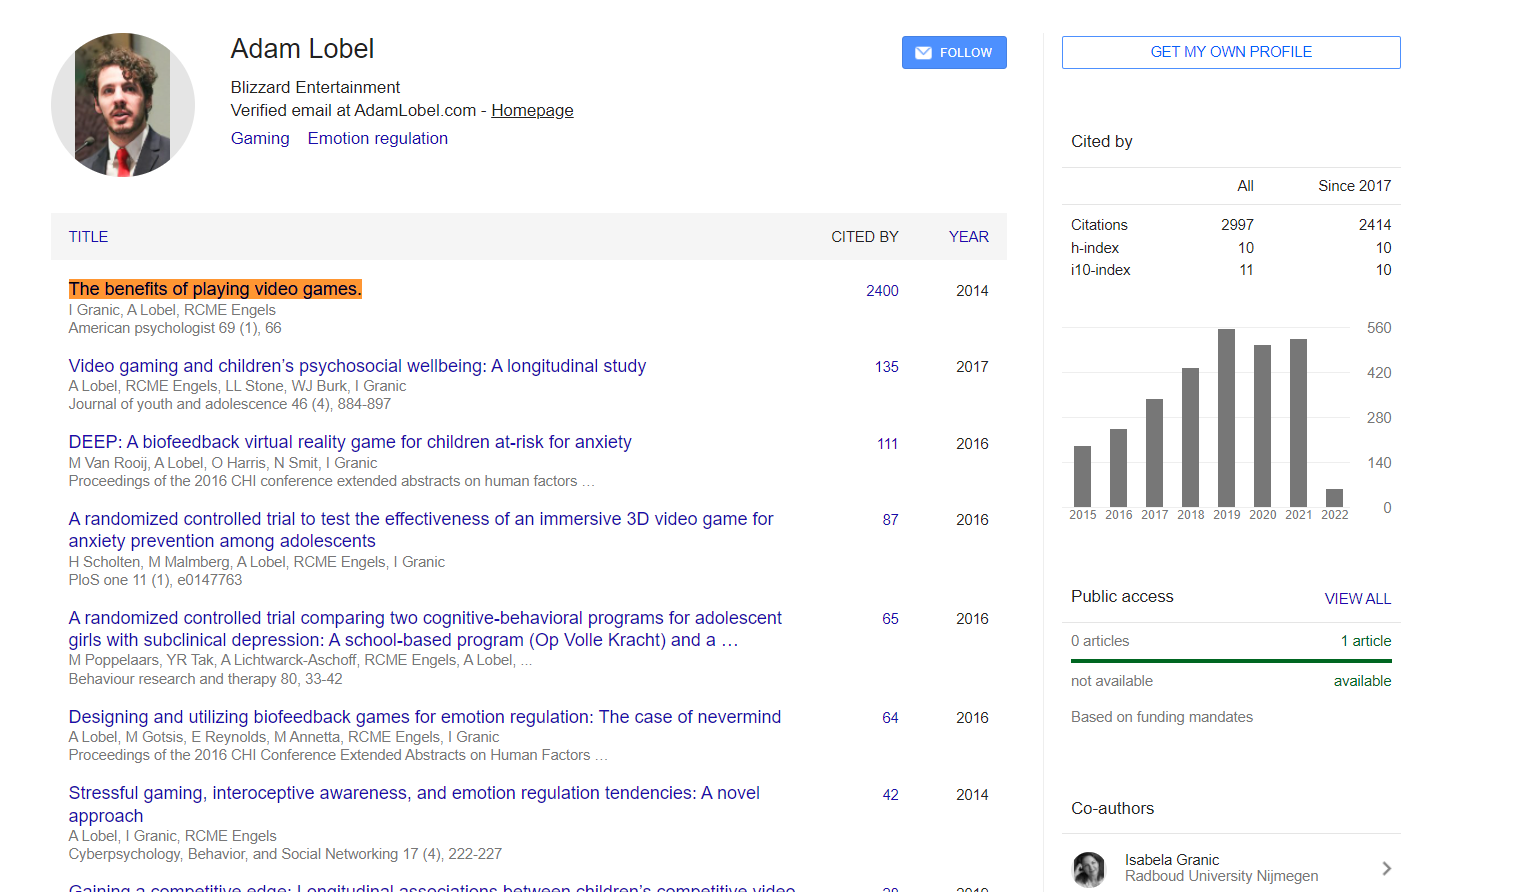The width and height of the screenshot is (1534, 892).
Task: Click the 'Cited by' section heading
Action: [1102, 142]
